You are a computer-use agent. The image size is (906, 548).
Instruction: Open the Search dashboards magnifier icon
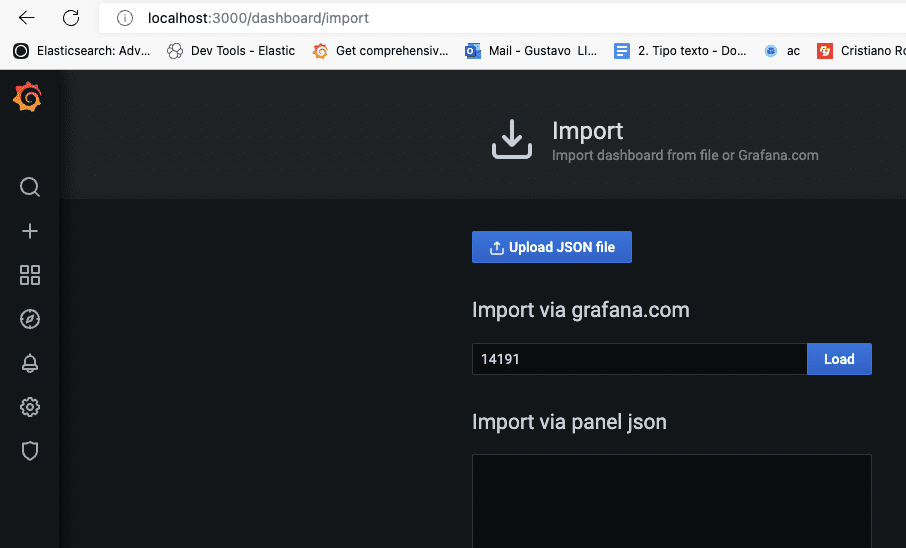[29, 187]
